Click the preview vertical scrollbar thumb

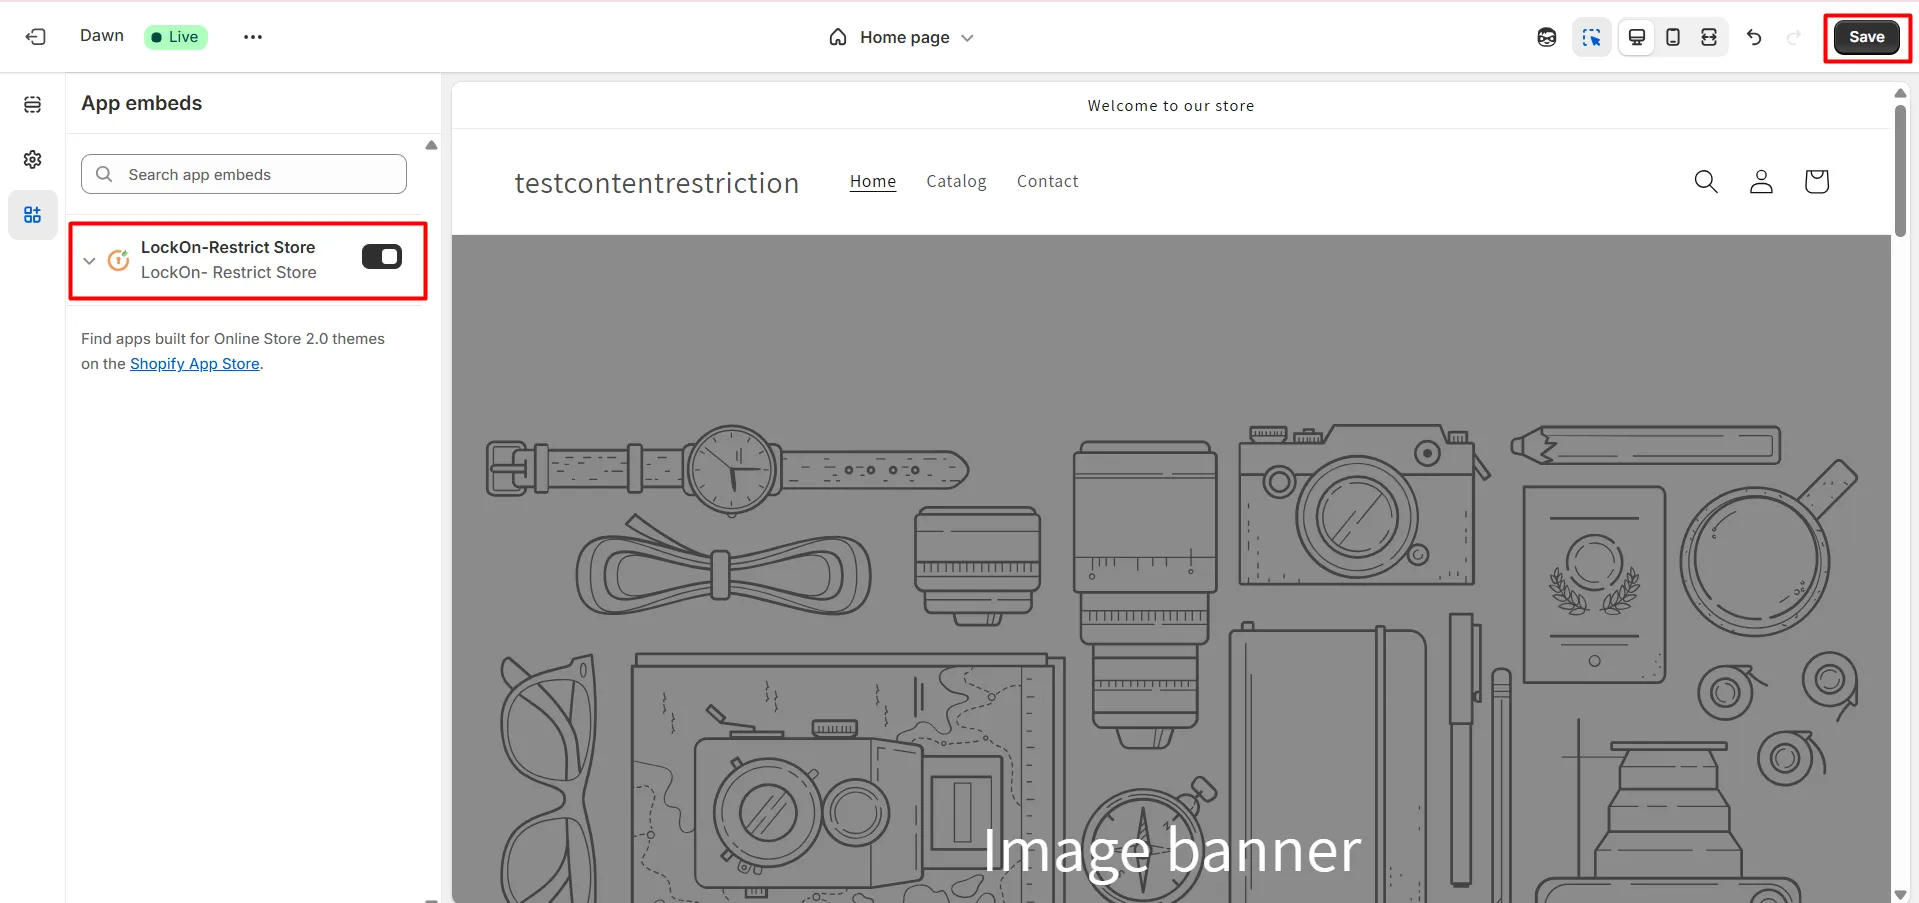coord(1900,170)
